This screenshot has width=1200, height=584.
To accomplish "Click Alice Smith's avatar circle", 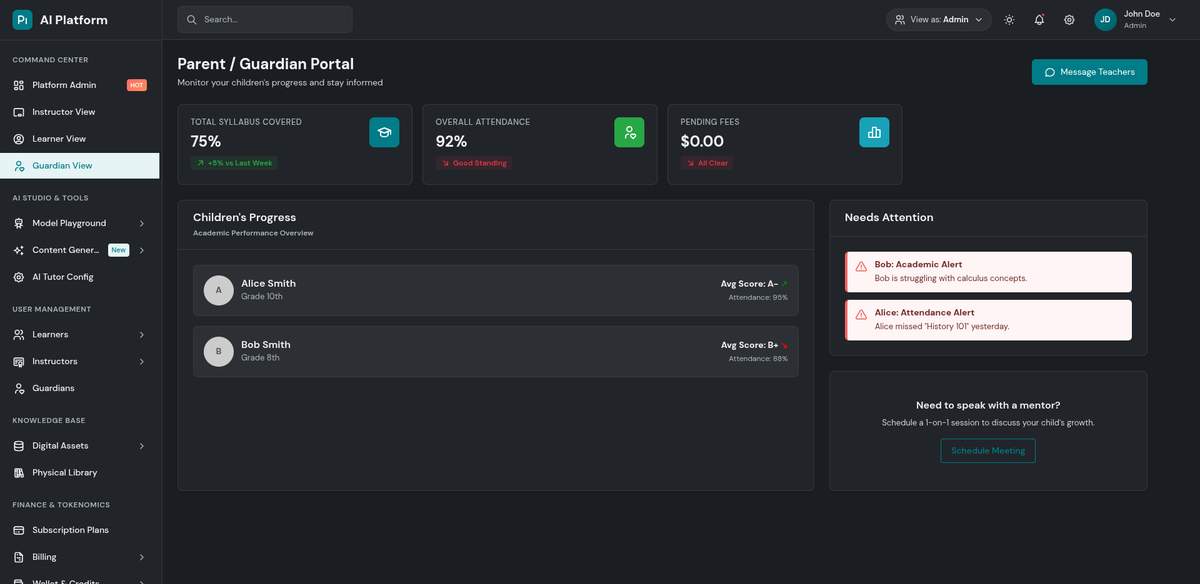I will tap(219, 290).
